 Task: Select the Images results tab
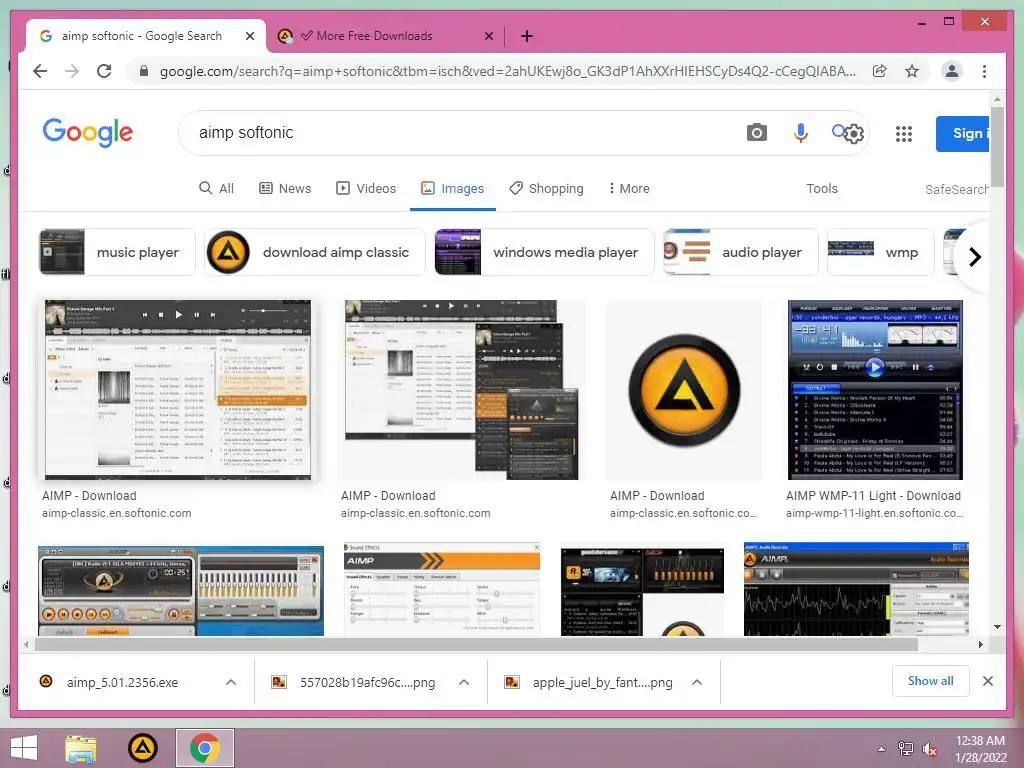tap(453, 189)
